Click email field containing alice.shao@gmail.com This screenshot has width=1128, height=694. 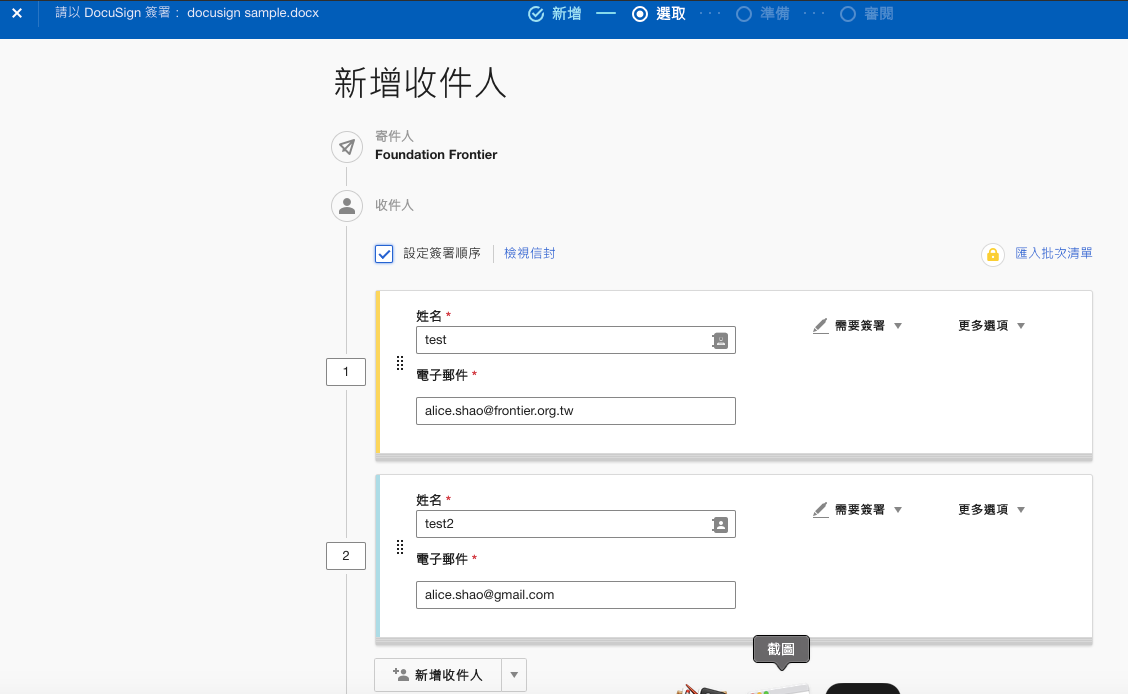(x=575, y=595)
